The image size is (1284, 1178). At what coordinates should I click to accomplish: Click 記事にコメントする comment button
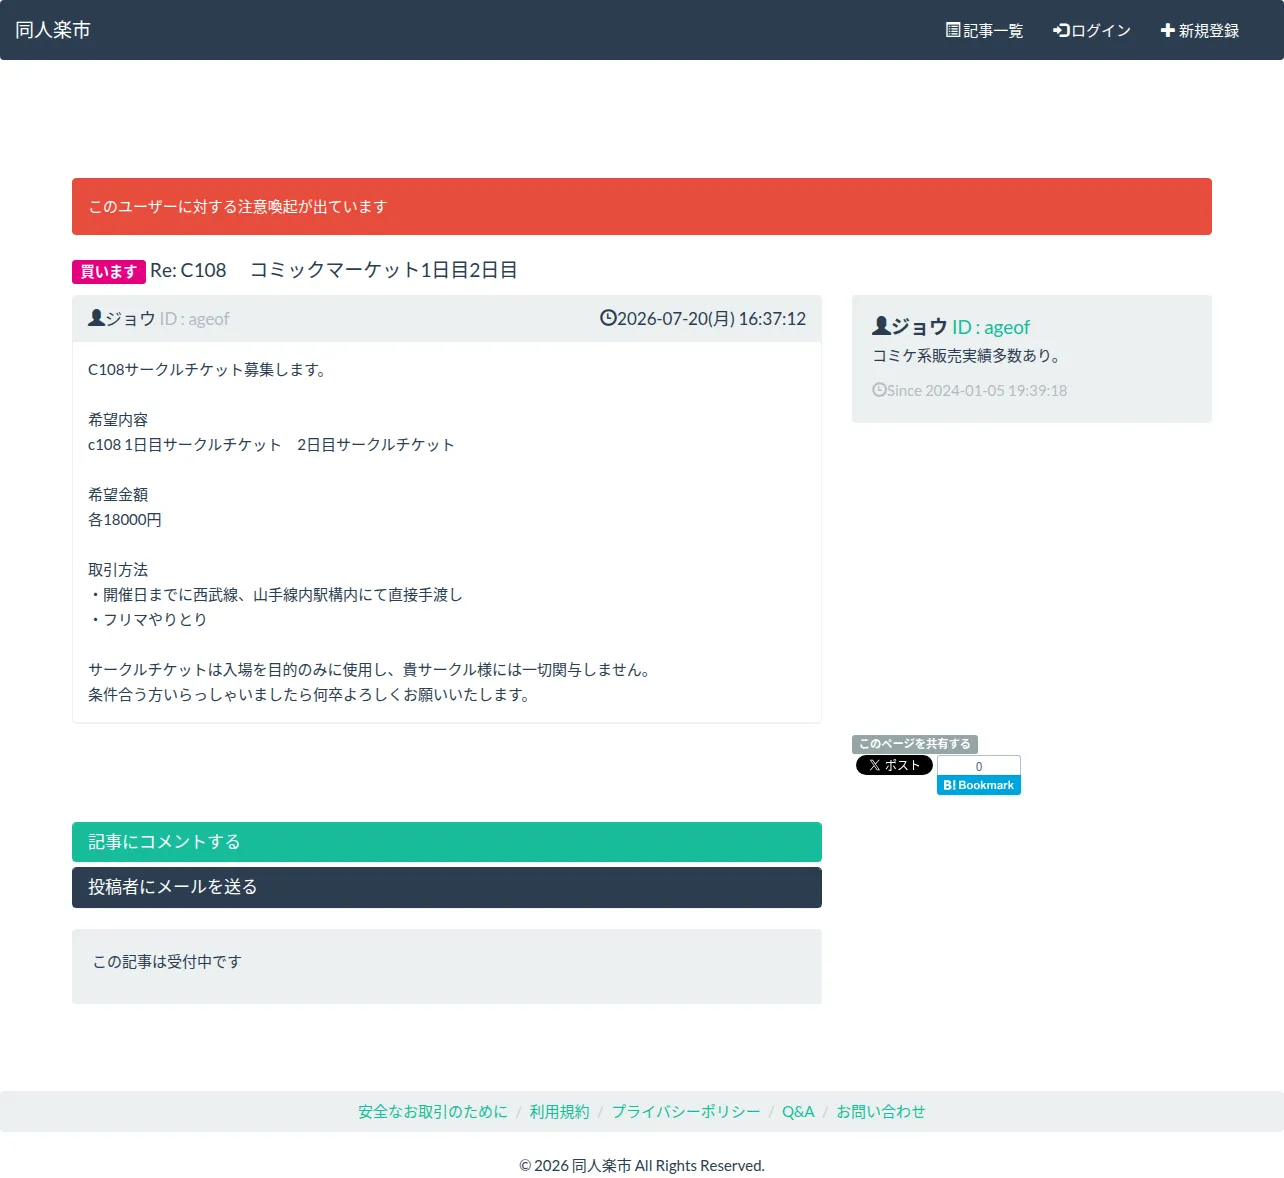click(447, 842)
